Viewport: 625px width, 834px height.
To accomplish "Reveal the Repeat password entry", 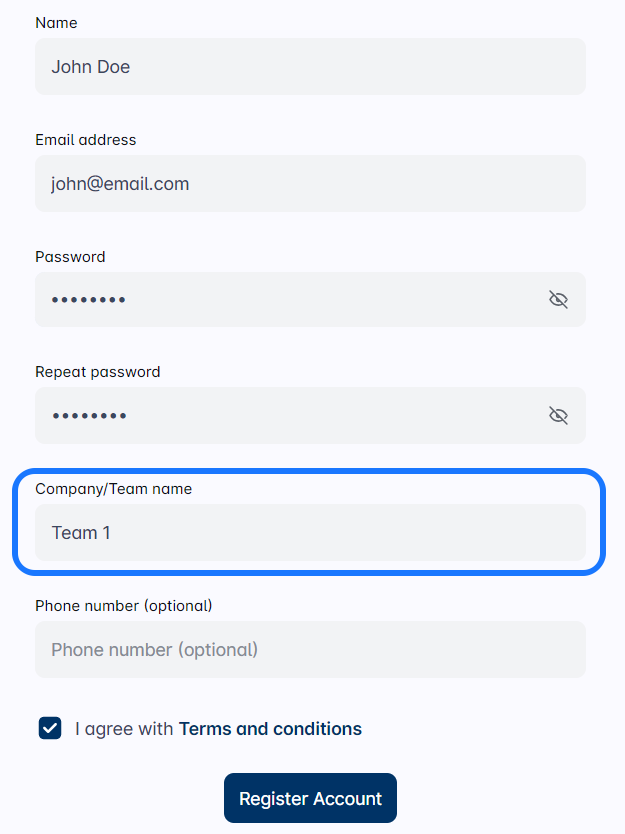I will pos(558,415).
